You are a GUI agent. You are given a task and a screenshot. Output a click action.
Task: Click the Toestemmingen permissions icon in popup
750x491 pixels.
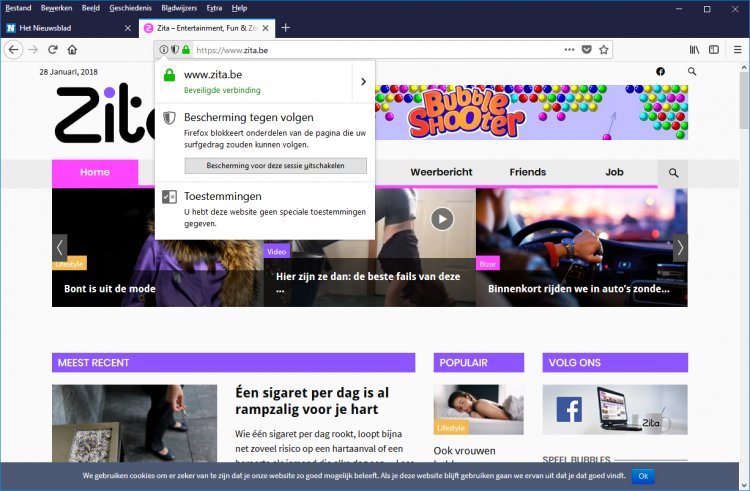(169, 196)
